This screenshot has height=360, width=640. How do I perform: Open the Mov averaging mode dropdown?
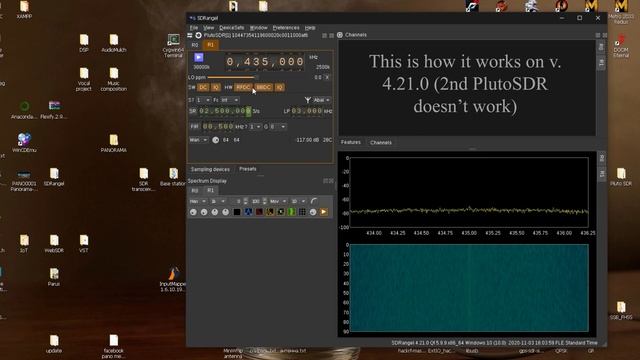[278, 201]
